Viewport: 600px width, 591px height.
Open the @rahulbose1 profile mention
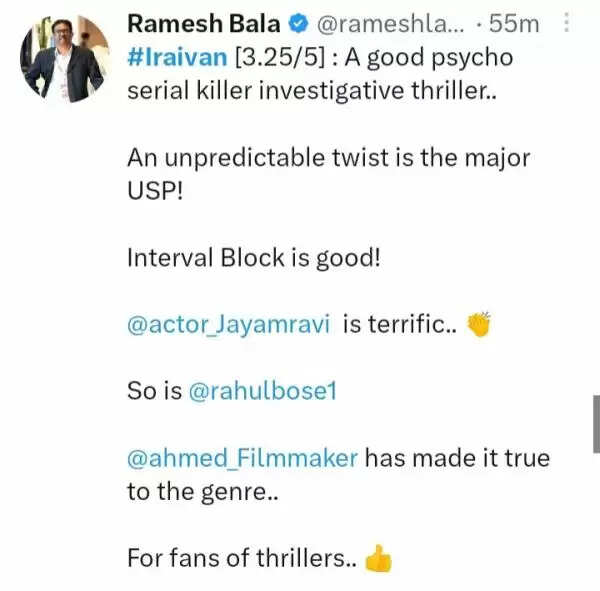(x=262, y=391)
